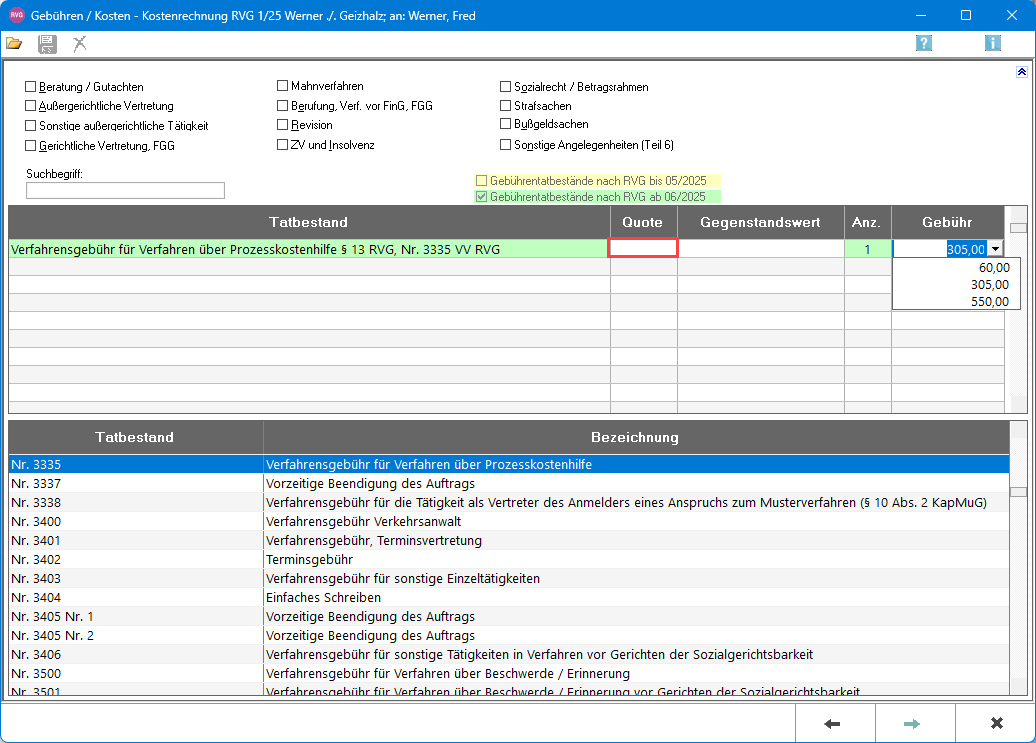Click the Gebühr column header
Viewport: 1036px width, 743px height.
point(947,223)
